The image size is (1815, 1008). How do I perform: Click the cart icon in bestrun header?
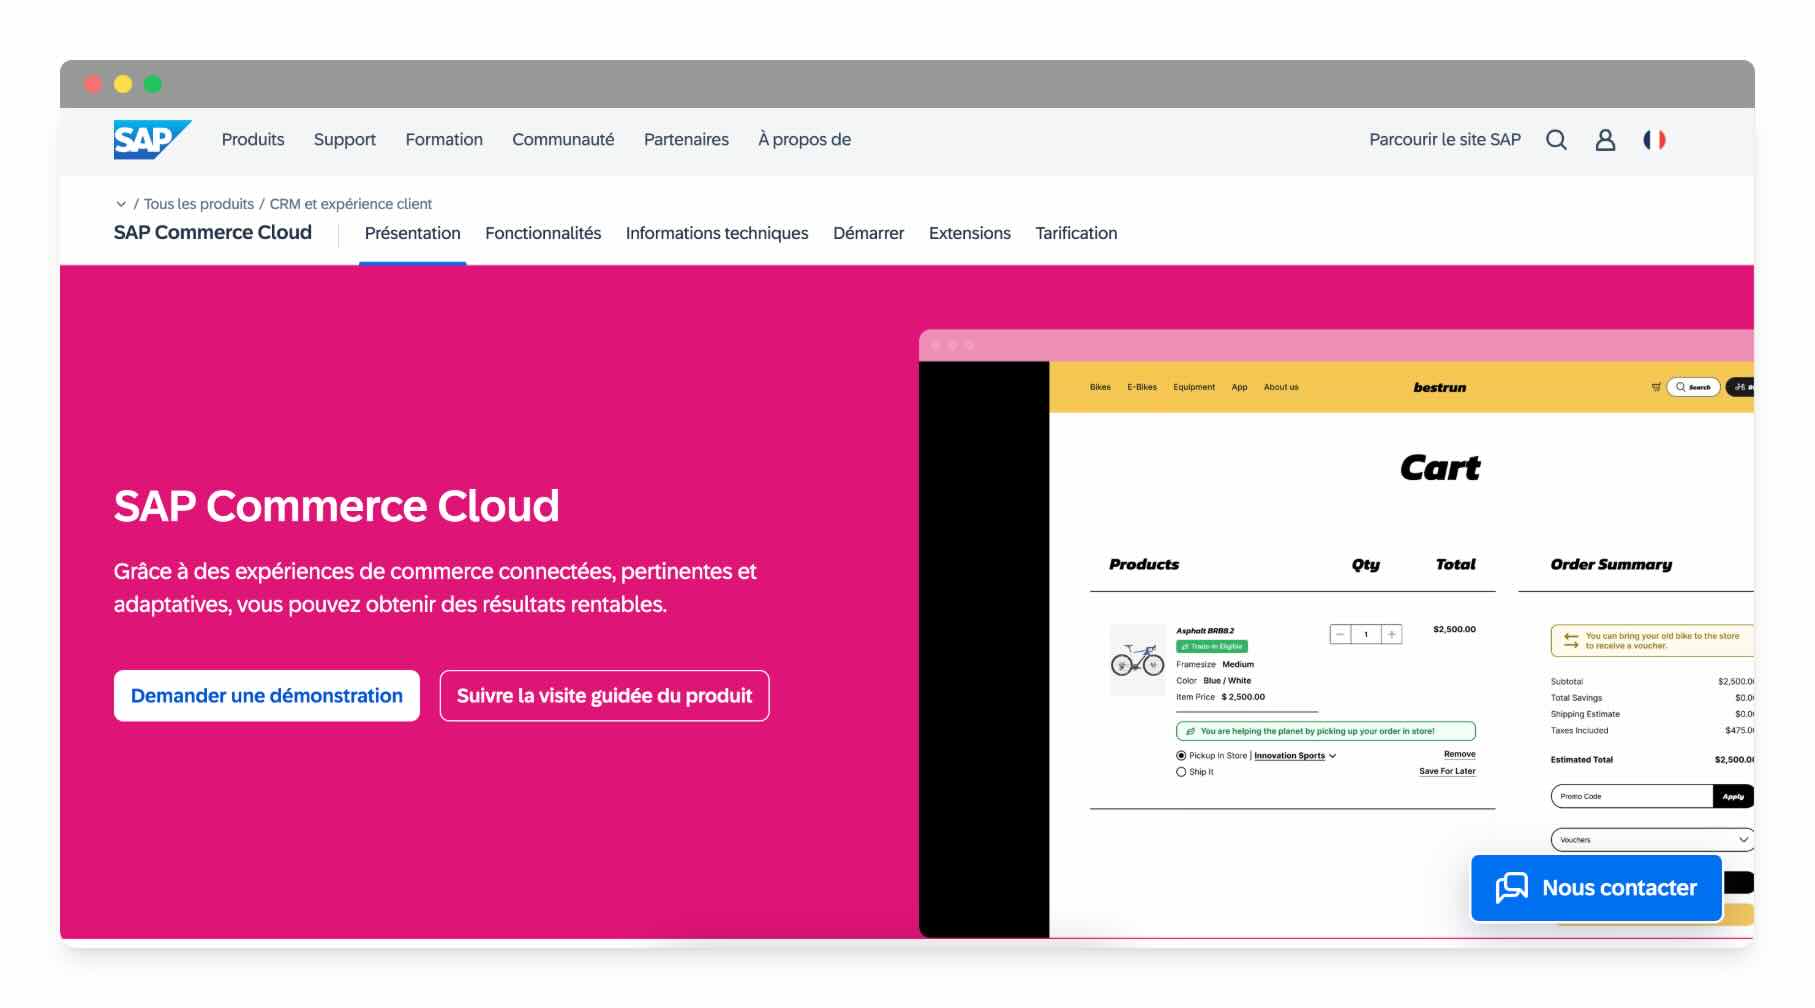(x=1656, y=387)
